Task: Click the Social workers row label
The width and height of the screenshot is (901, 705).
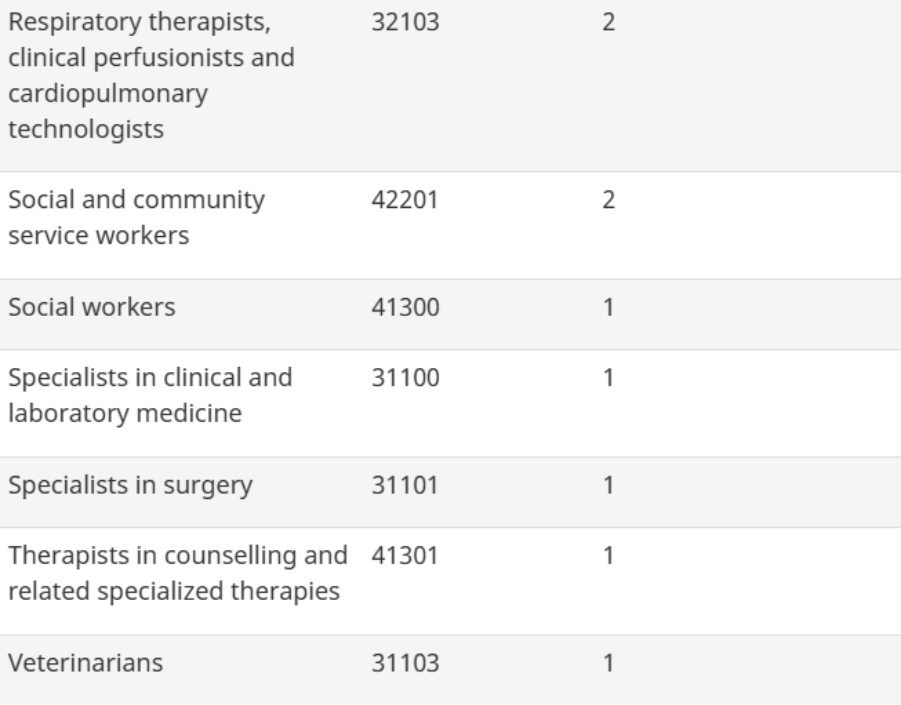Action: (x=92, y=307)
